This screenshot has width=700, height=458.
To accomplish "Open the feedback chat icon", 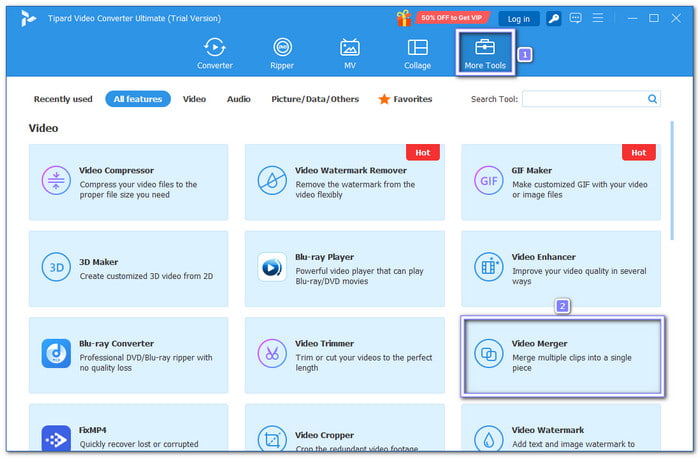I will click(575, 18).
